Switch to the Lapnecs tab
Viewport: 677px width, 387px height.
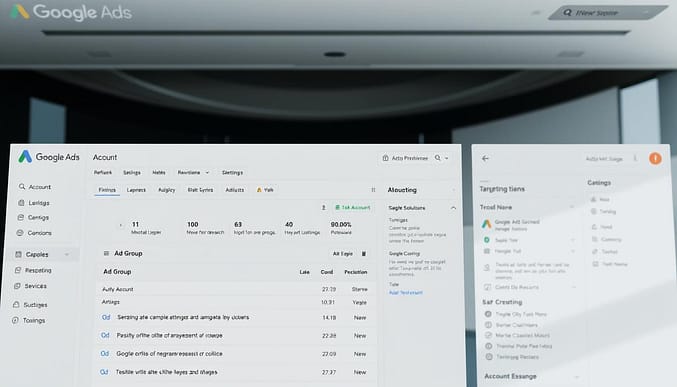[x=136, y=190]
